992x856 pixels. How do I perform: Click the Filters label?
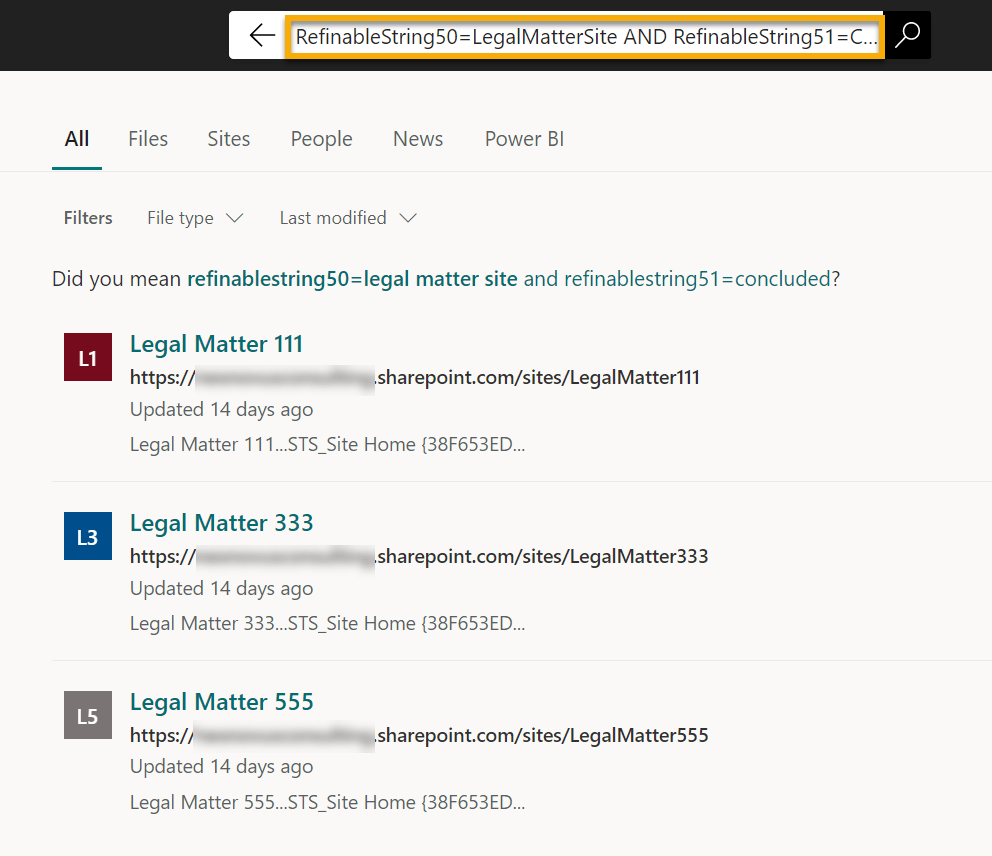tap(88, 218)
